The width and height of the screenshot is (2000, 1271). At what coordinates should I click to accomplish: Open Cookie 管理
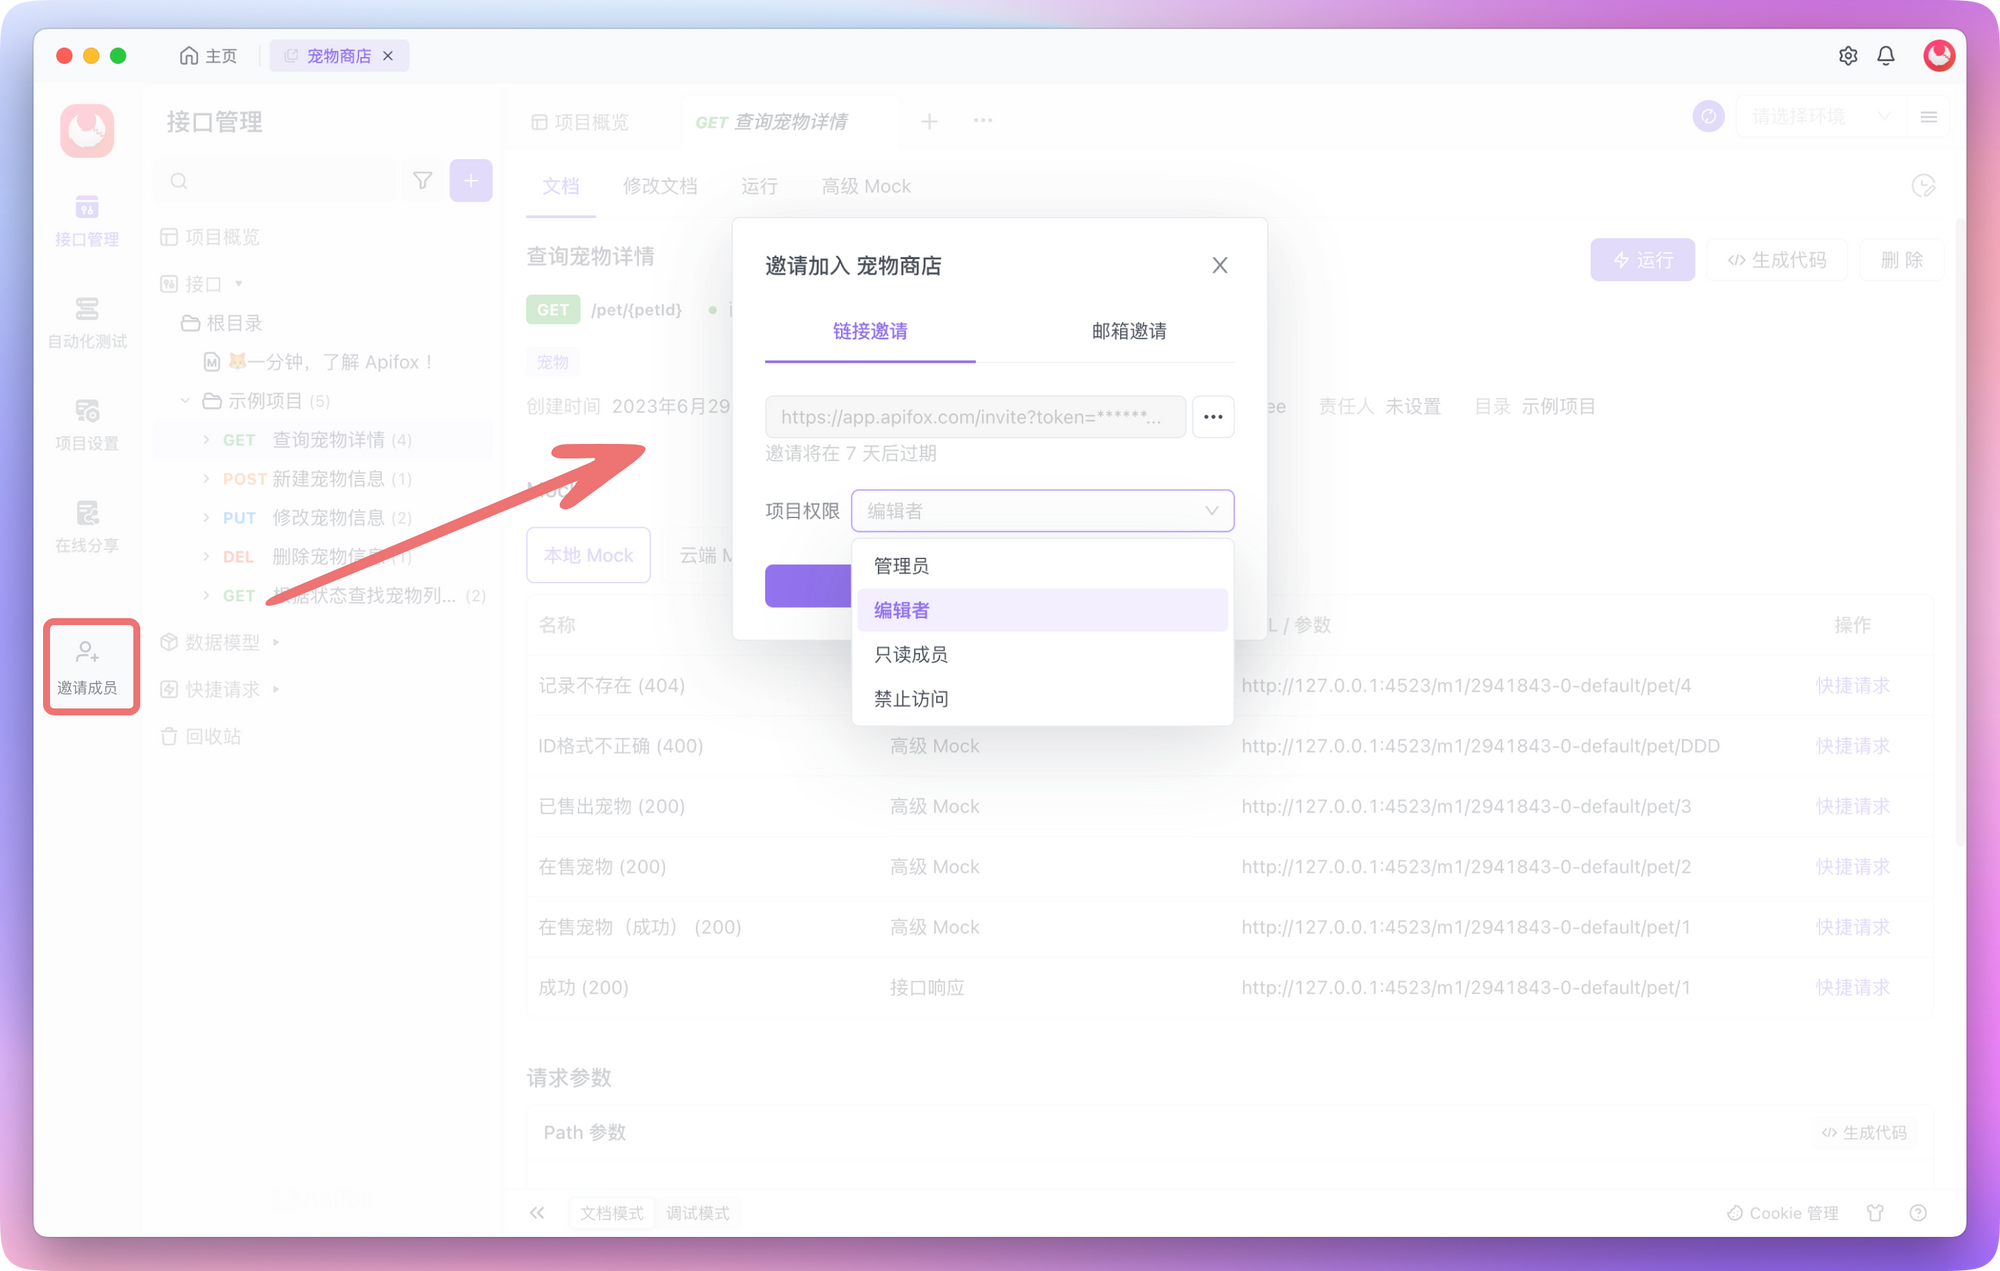pyautogui.click(x=1783, y=1213)
